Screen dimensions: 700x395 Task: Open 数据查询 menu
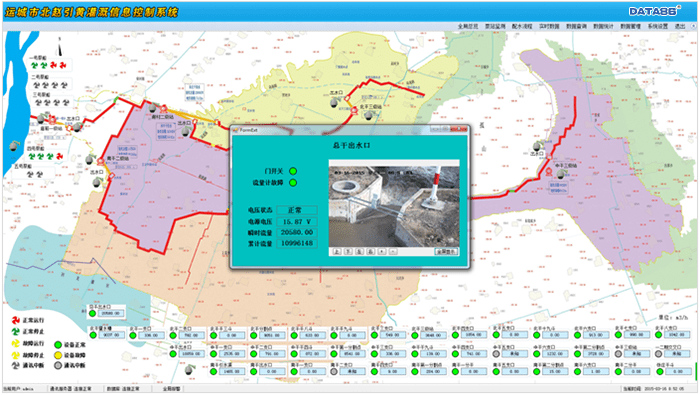(576, 26)
